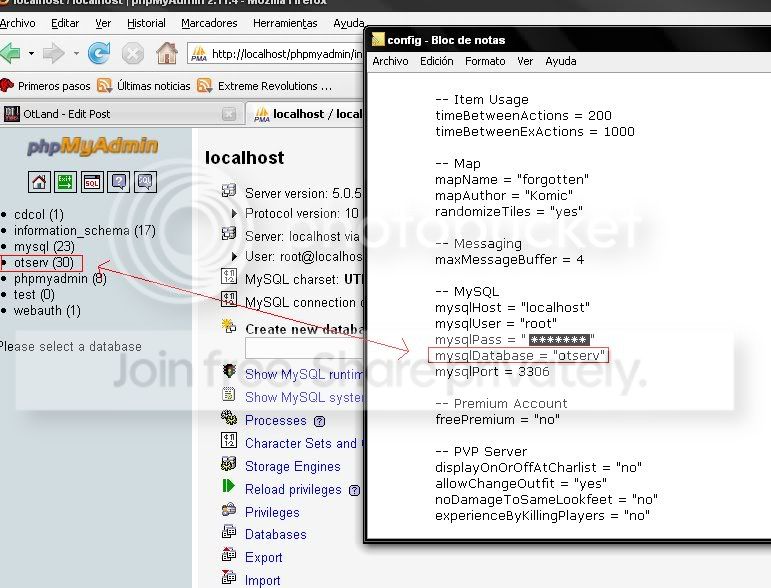Open Firefox Archivo menu
The image size is (771, 588).
coord(17,23)
